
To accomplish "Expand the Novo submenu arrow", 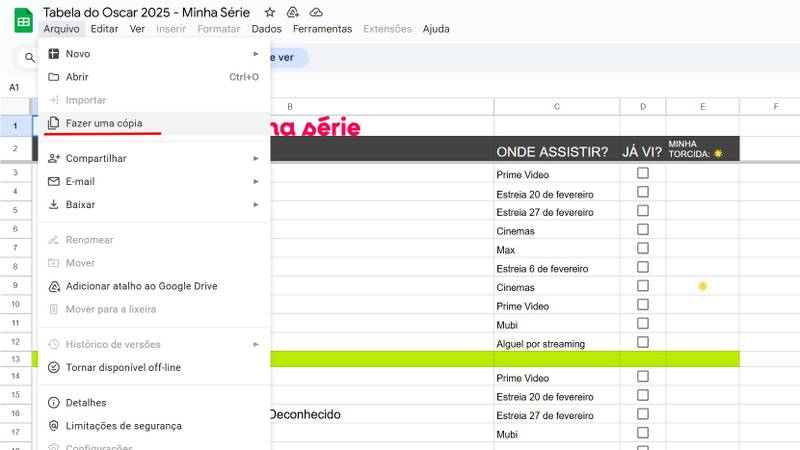I will (x=256, y=54).
